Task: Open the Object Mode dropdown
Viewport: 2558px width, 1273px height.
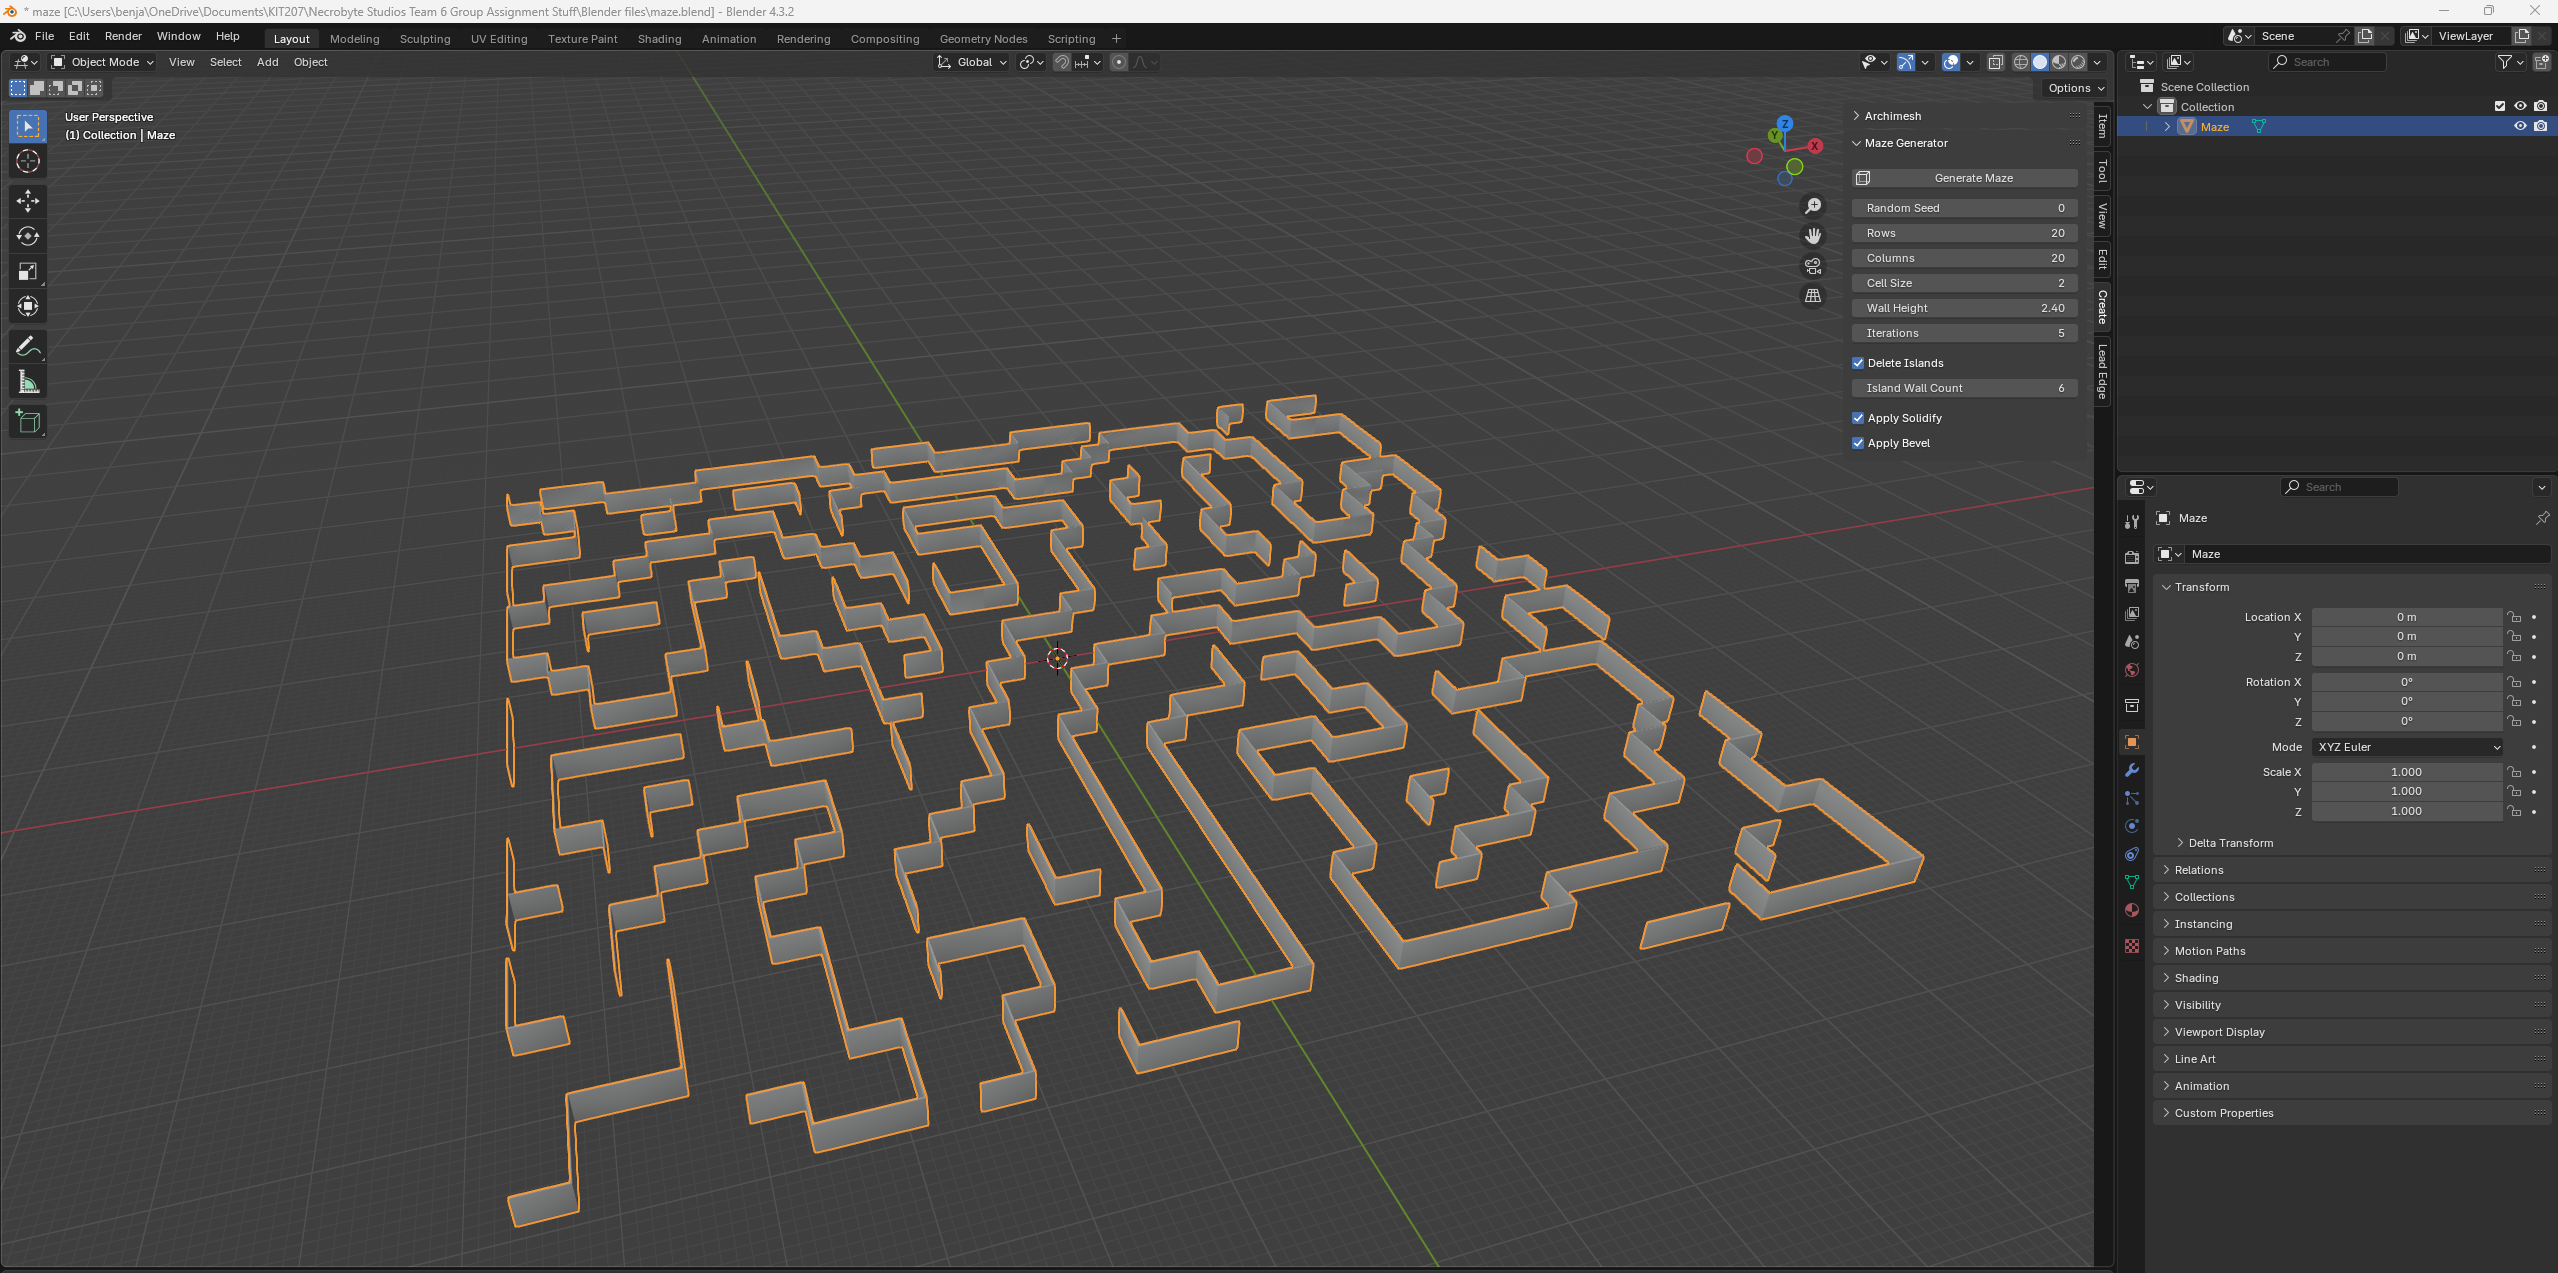Action: (x=103, y=62)
